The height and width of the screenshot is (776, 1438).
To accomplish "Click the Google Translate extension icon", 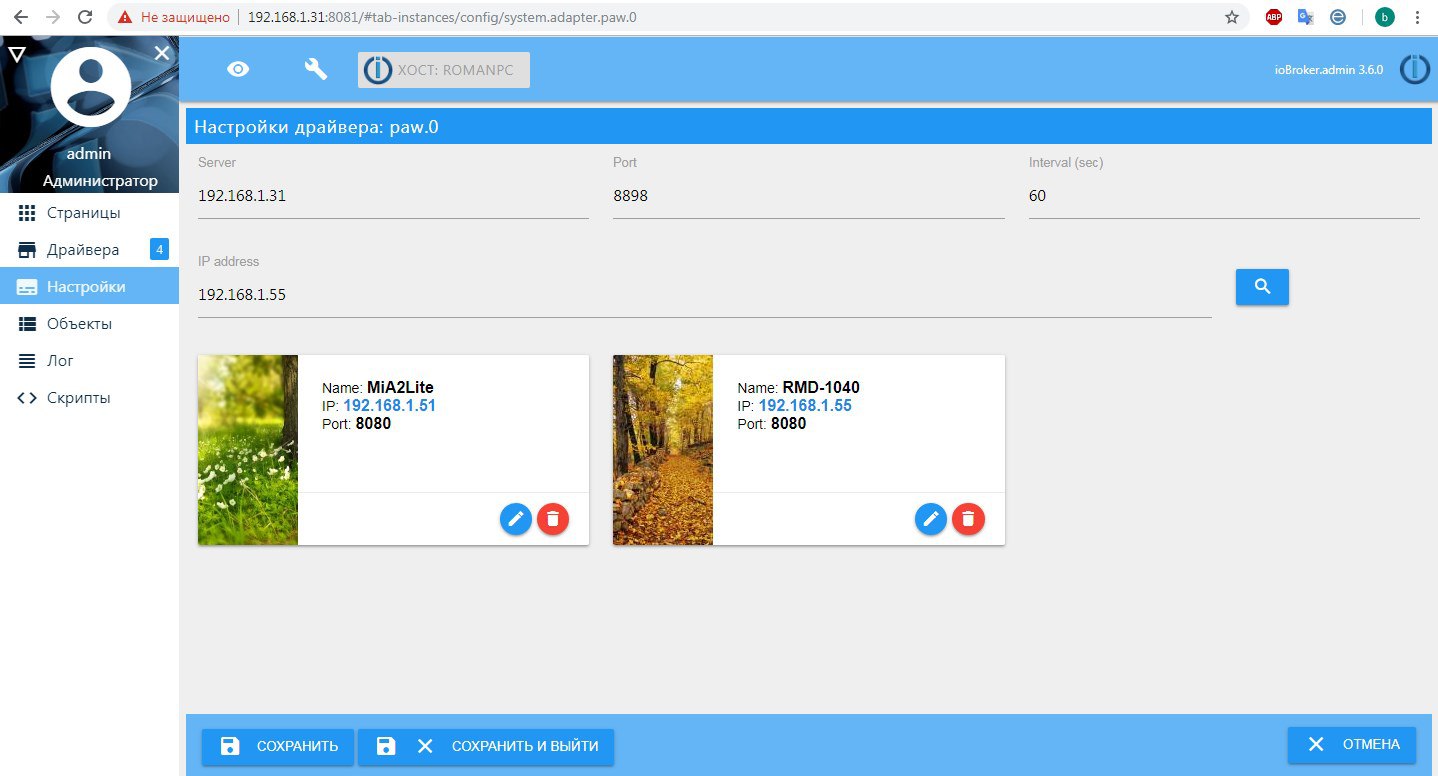I will [x=1306, y=17].
